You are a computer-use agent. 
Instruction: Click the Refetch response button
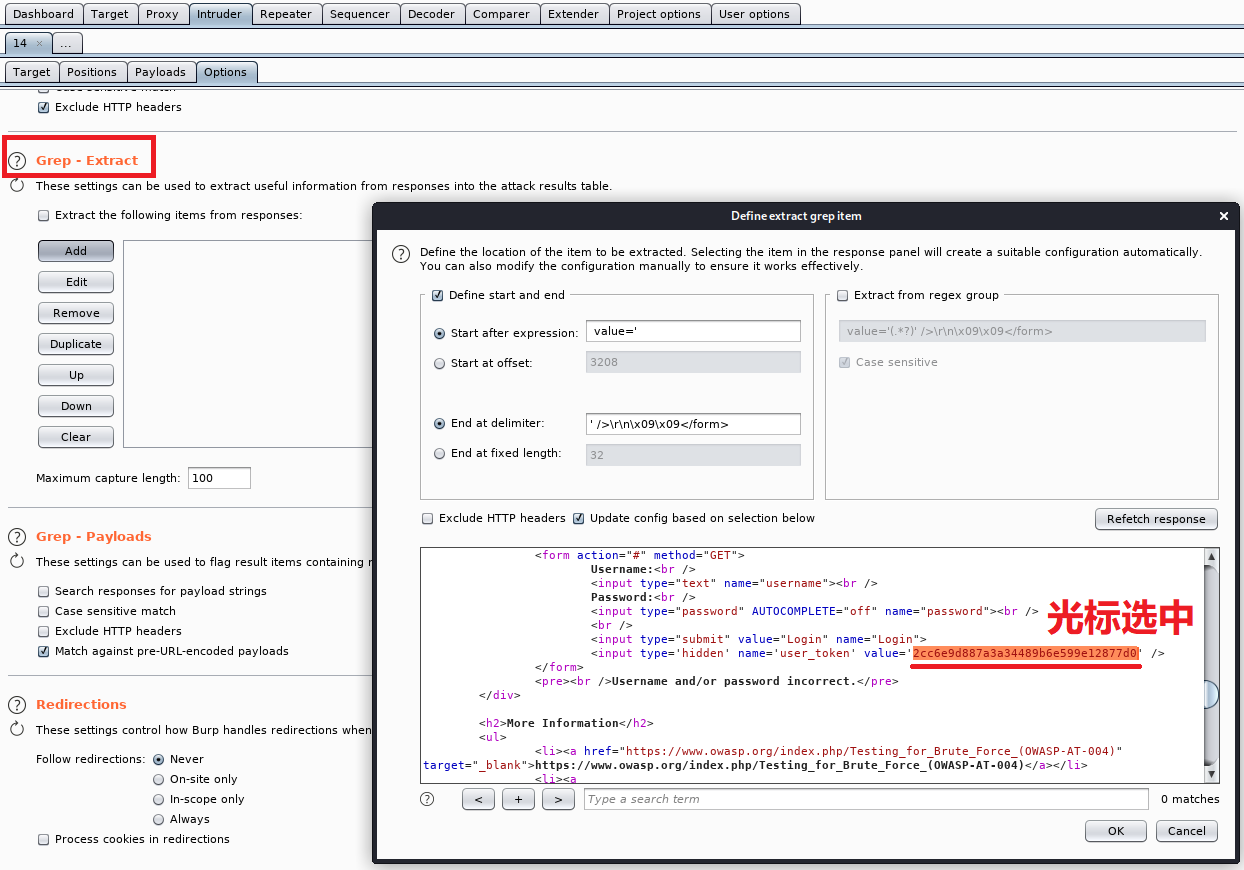(1156, 519)
